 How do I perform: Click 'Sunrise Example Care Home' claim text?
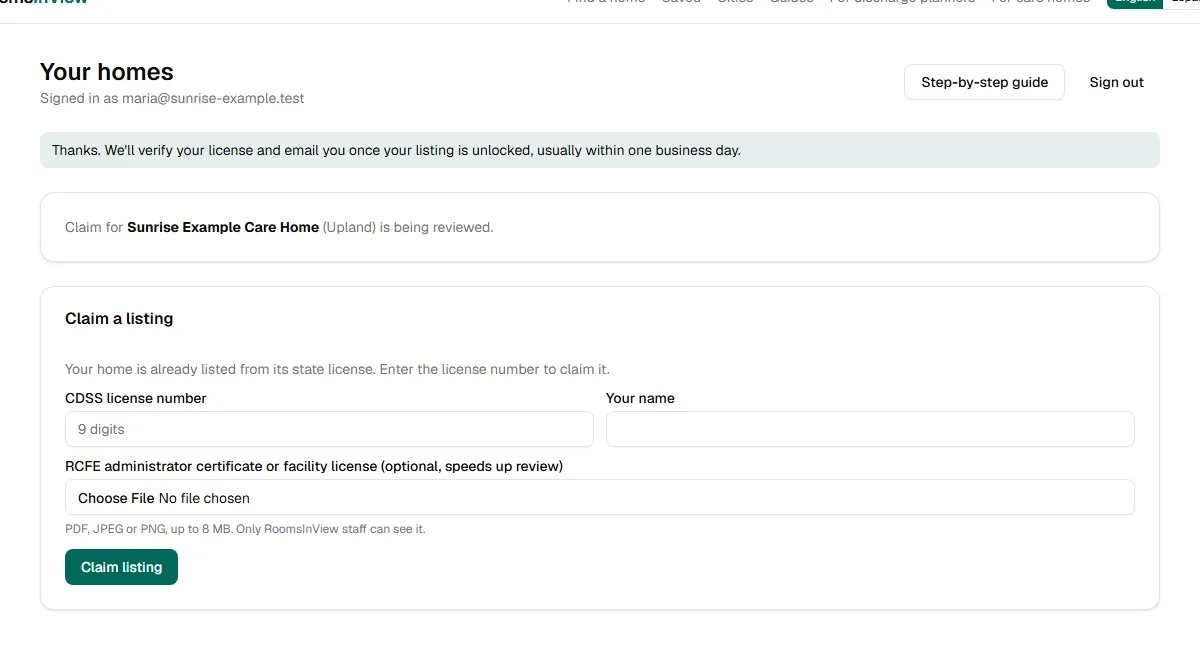point(223,227)
